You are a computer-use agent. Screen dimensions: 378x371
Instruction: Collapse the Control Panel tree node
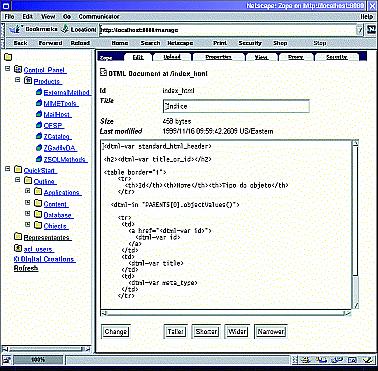pos(8,68)
